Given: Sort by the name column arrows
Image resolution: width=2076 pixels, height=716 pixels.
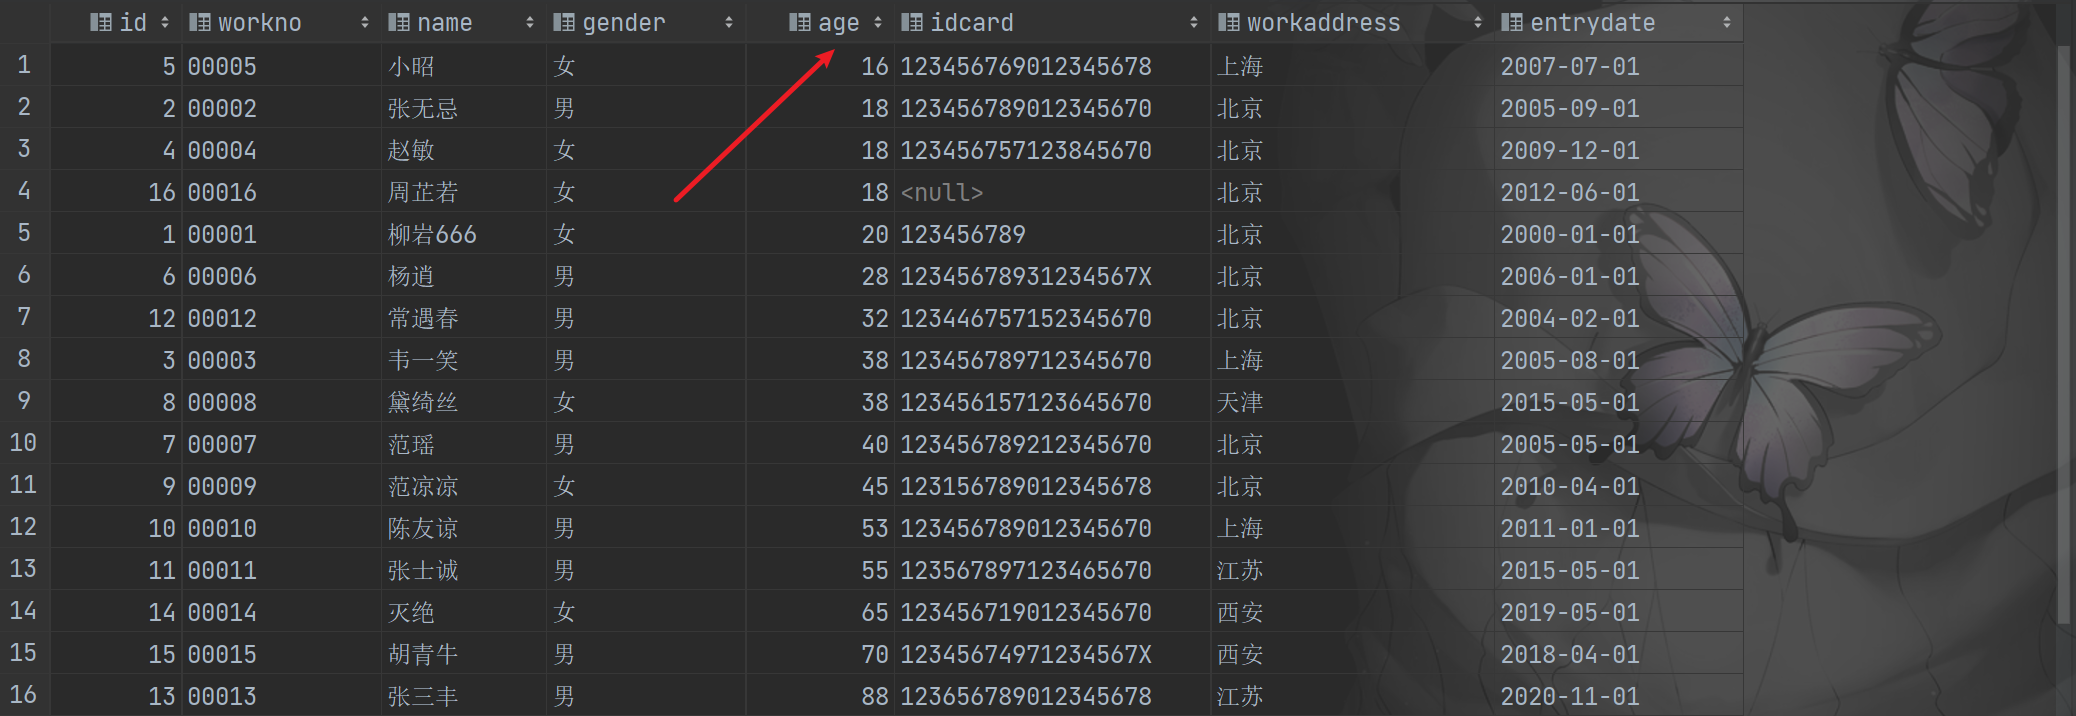Looking at the screenshot, I should tap(530, 22).
